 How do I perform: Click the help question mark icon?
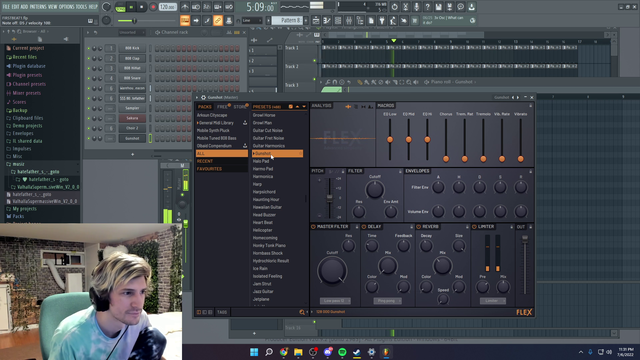(427, 7)
